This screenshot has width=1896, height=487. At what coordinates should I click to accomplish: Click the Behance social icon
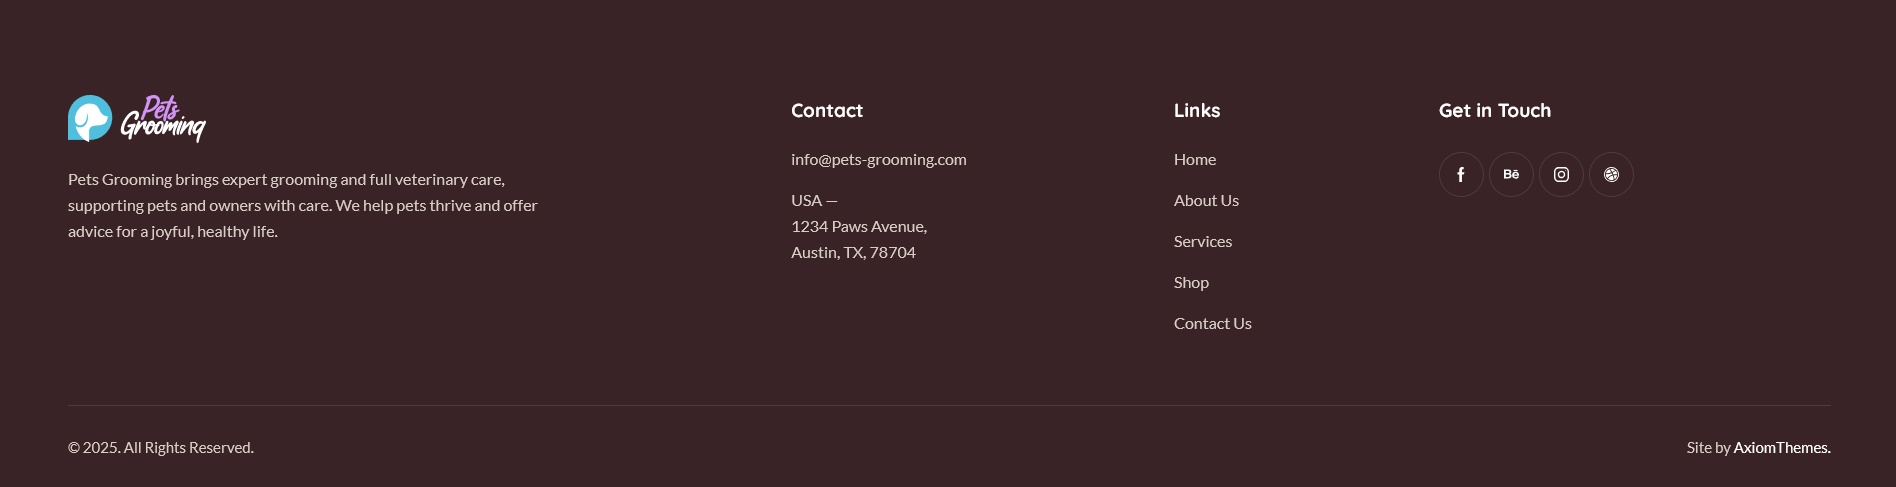1511,175
